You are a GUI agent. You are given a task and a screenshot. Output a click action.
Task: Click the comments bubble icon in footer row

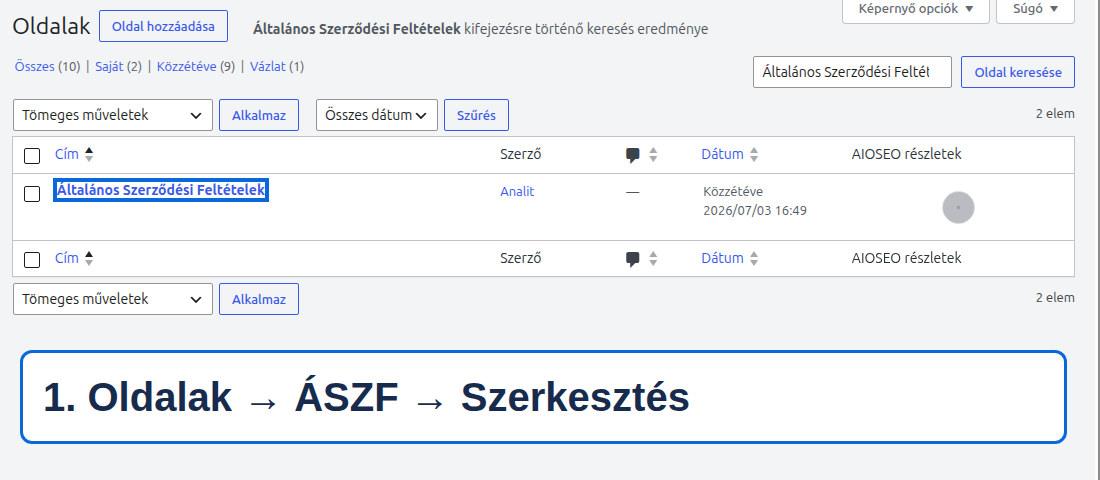(x=633, y=259)
